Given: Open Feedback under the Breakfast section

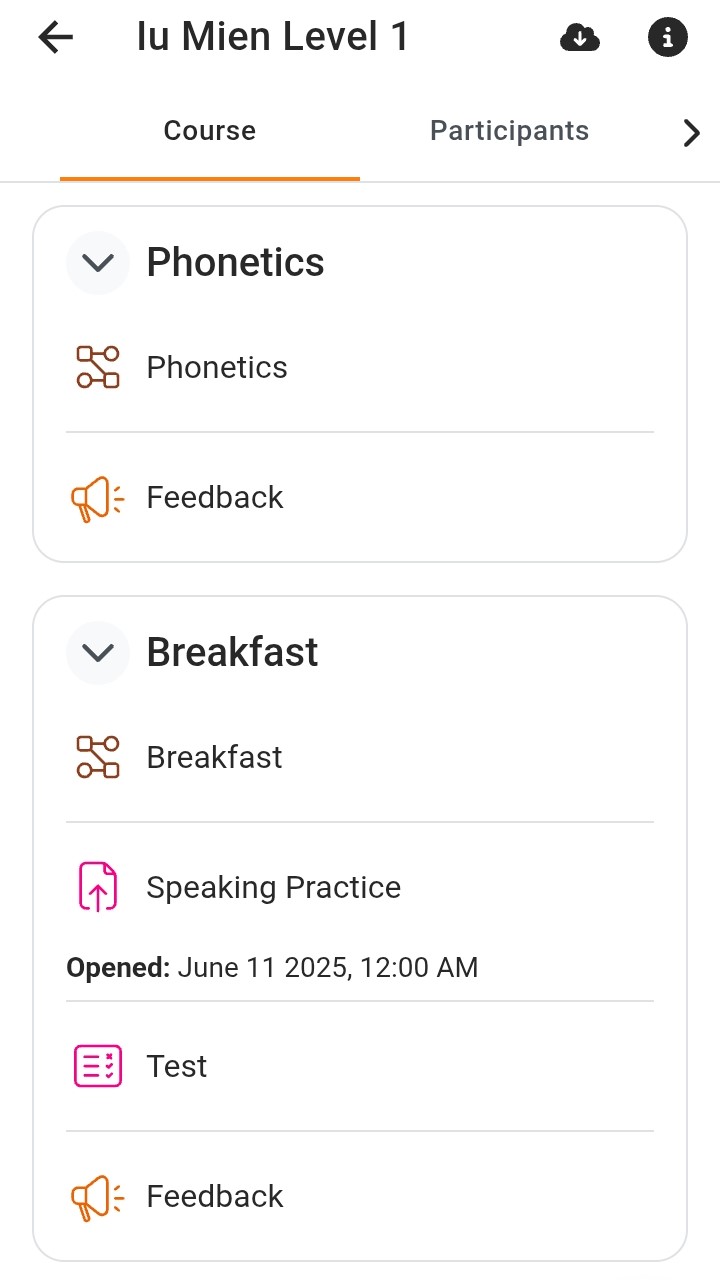Looking at the screenshot, I should click(215, 1197).
